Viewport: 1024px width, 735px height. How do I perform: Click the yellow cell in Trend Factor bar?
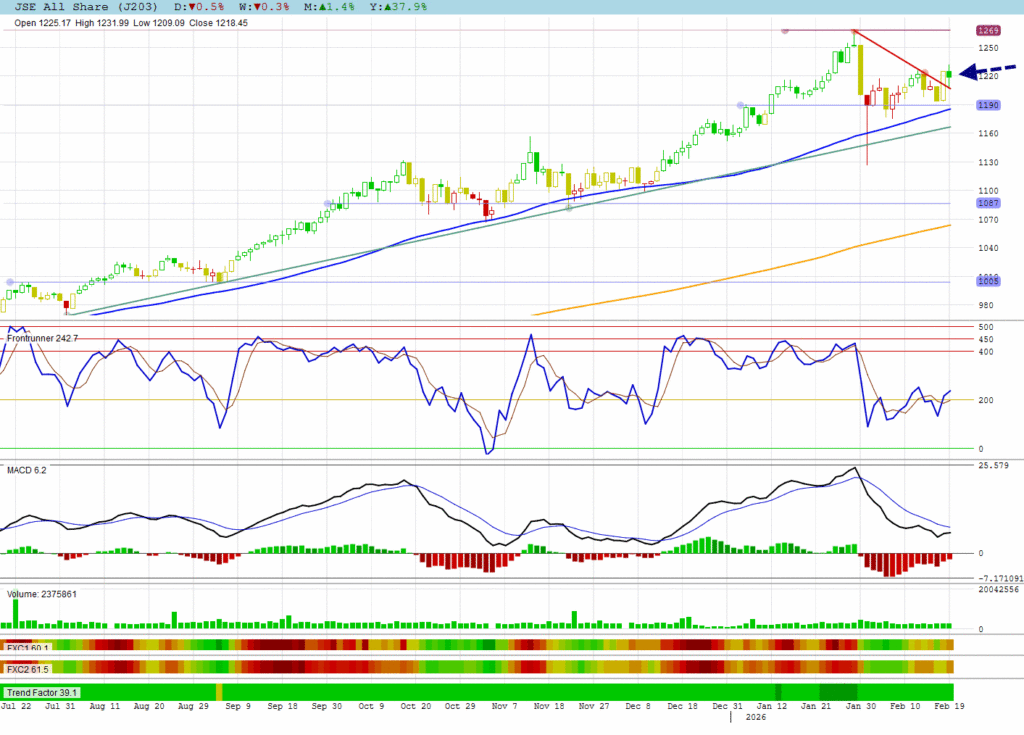219,692
